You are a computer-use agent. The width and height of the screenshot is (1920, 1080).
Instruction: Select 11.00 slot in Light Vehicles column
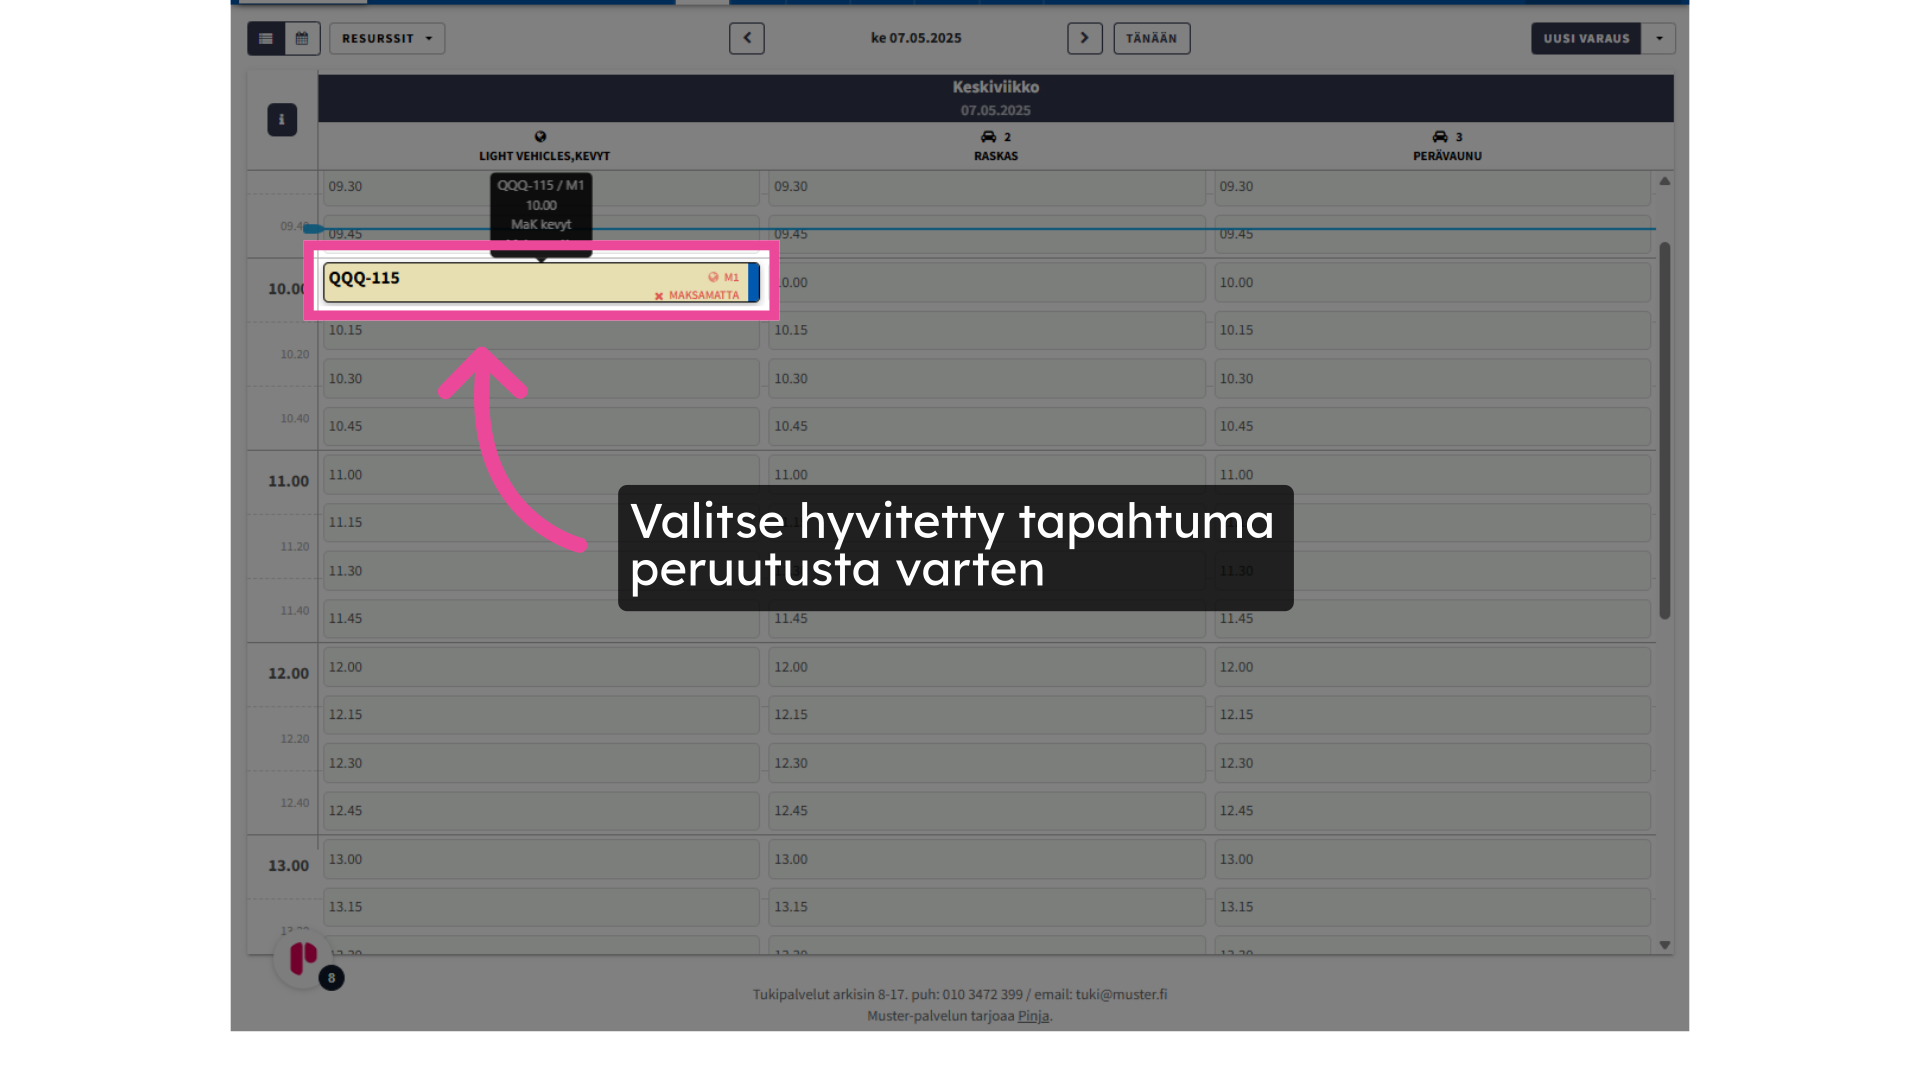click(541, 475)
